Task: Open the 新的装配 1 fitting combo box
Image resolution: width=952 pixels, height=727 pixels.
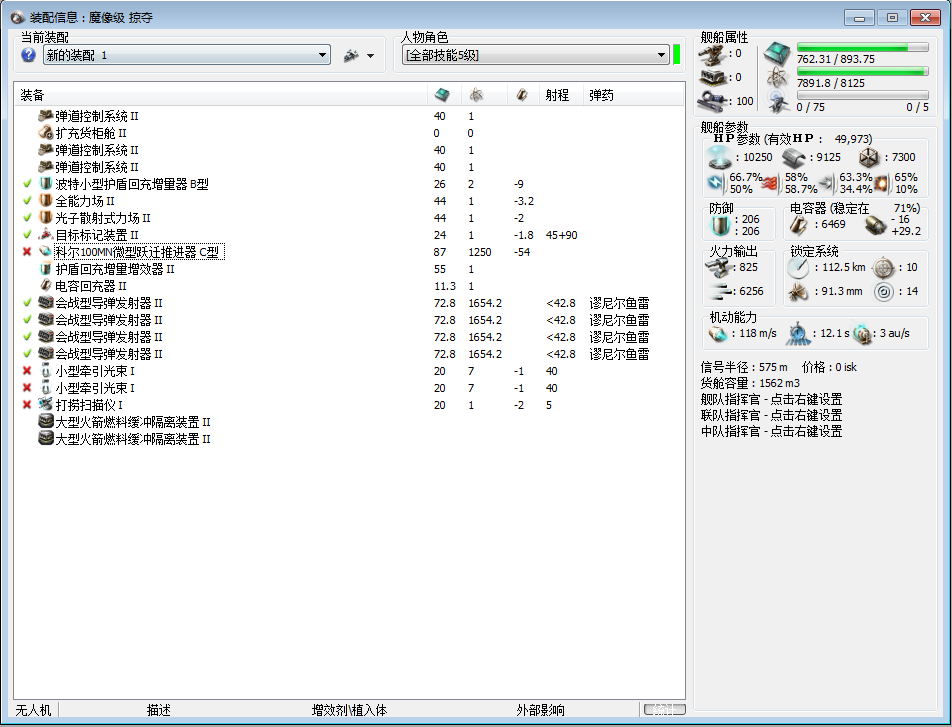Action: point(187,55)
